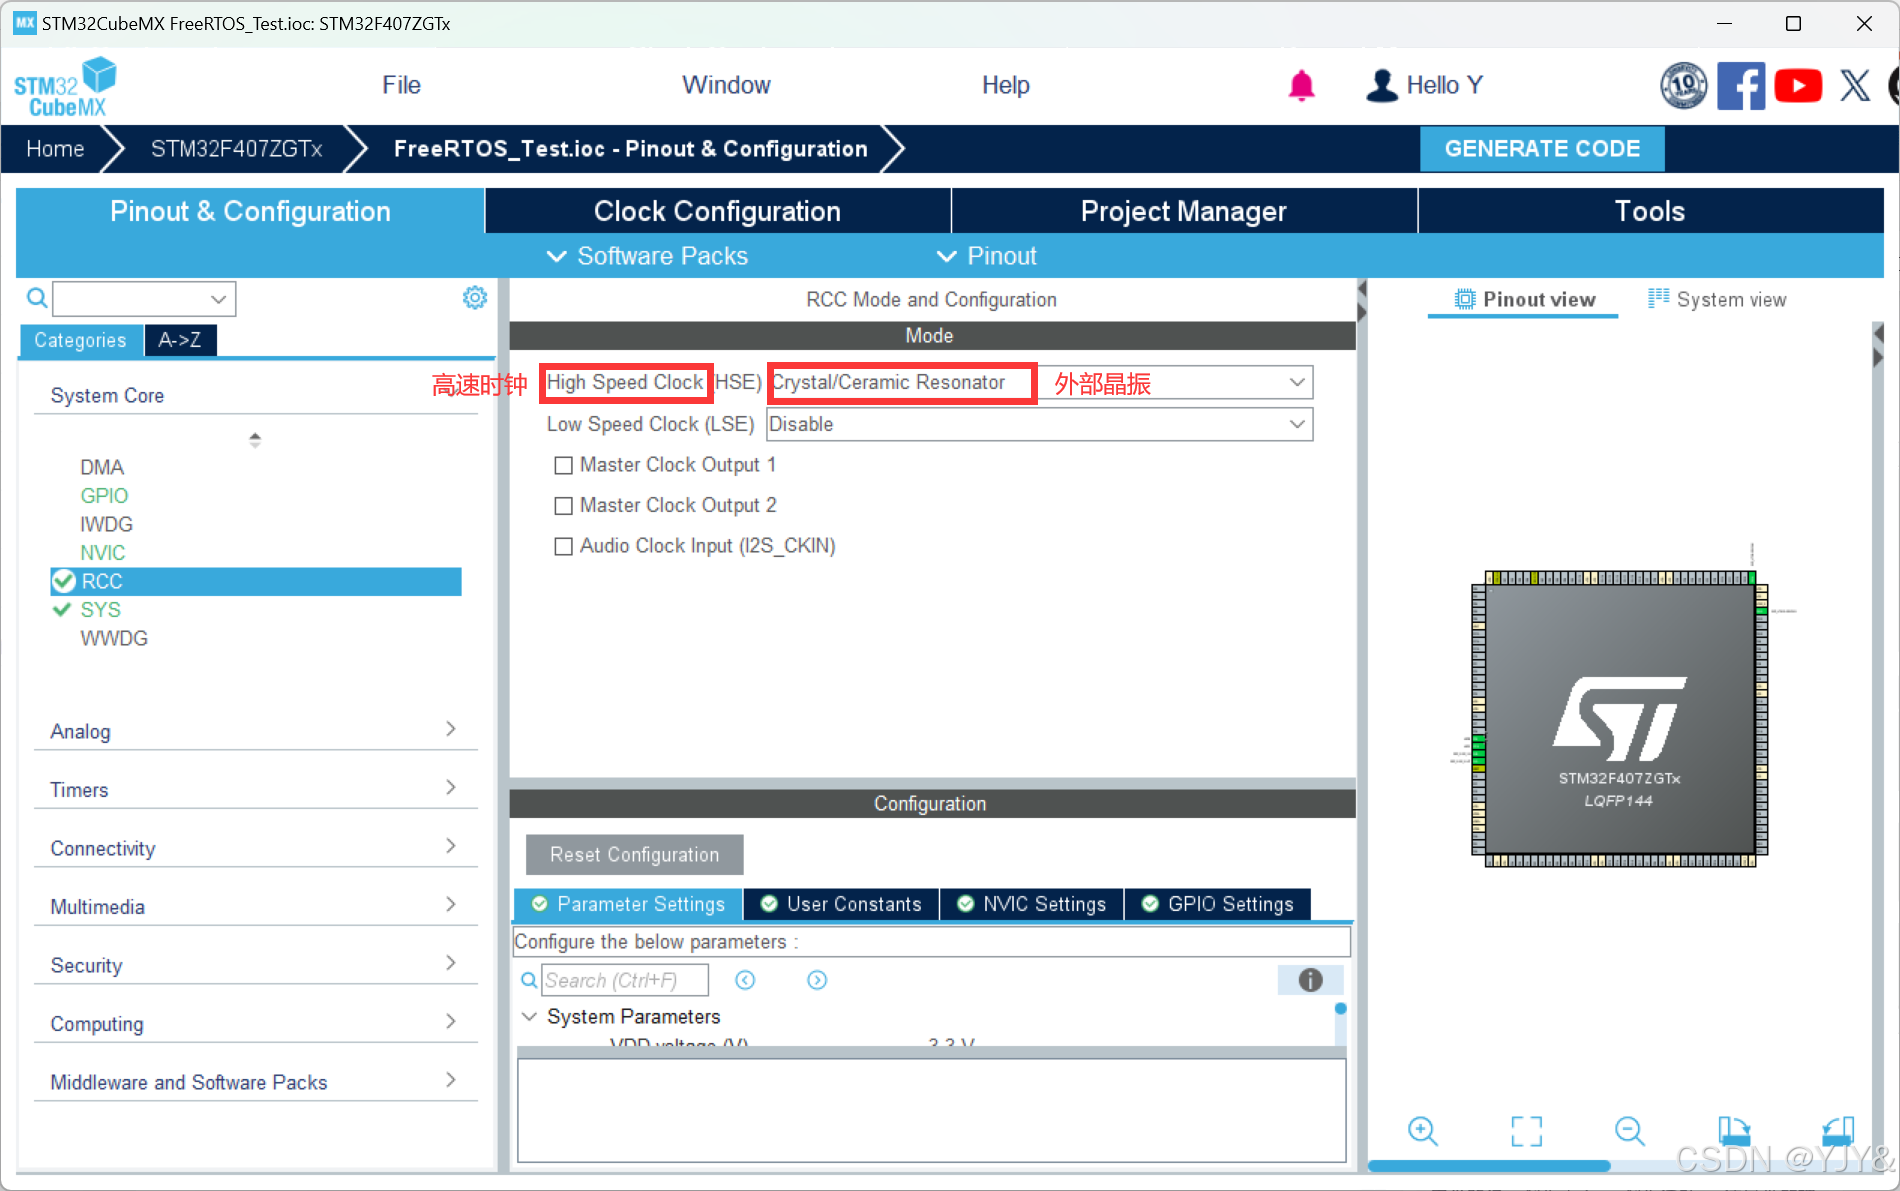Open the YouTube channel icon
1900x1191 pixels.
[1797, 85]
